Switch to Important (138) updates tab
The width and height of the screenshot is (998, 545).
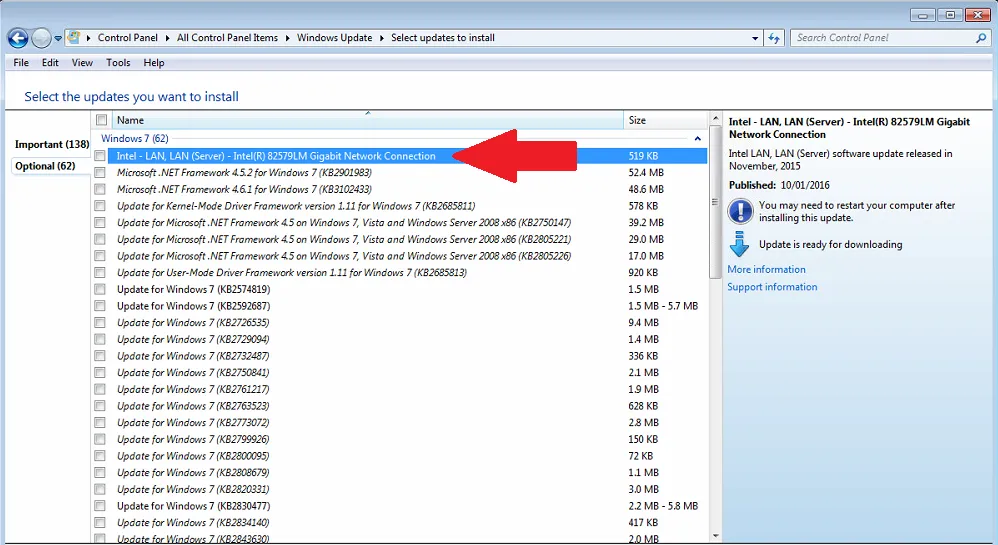point(52,145)
